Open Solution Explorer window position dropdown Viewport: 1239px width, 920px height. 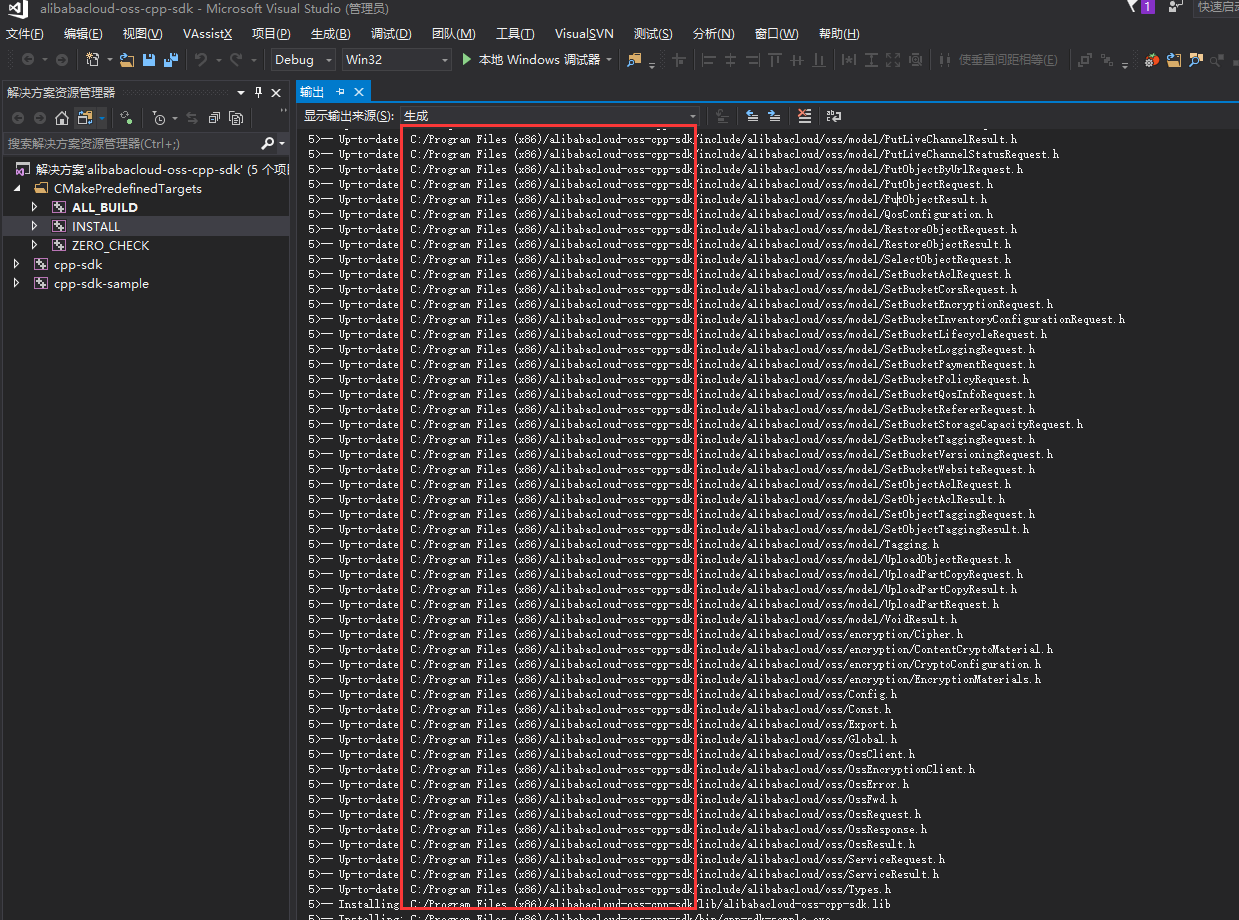[x=241, y=92]
